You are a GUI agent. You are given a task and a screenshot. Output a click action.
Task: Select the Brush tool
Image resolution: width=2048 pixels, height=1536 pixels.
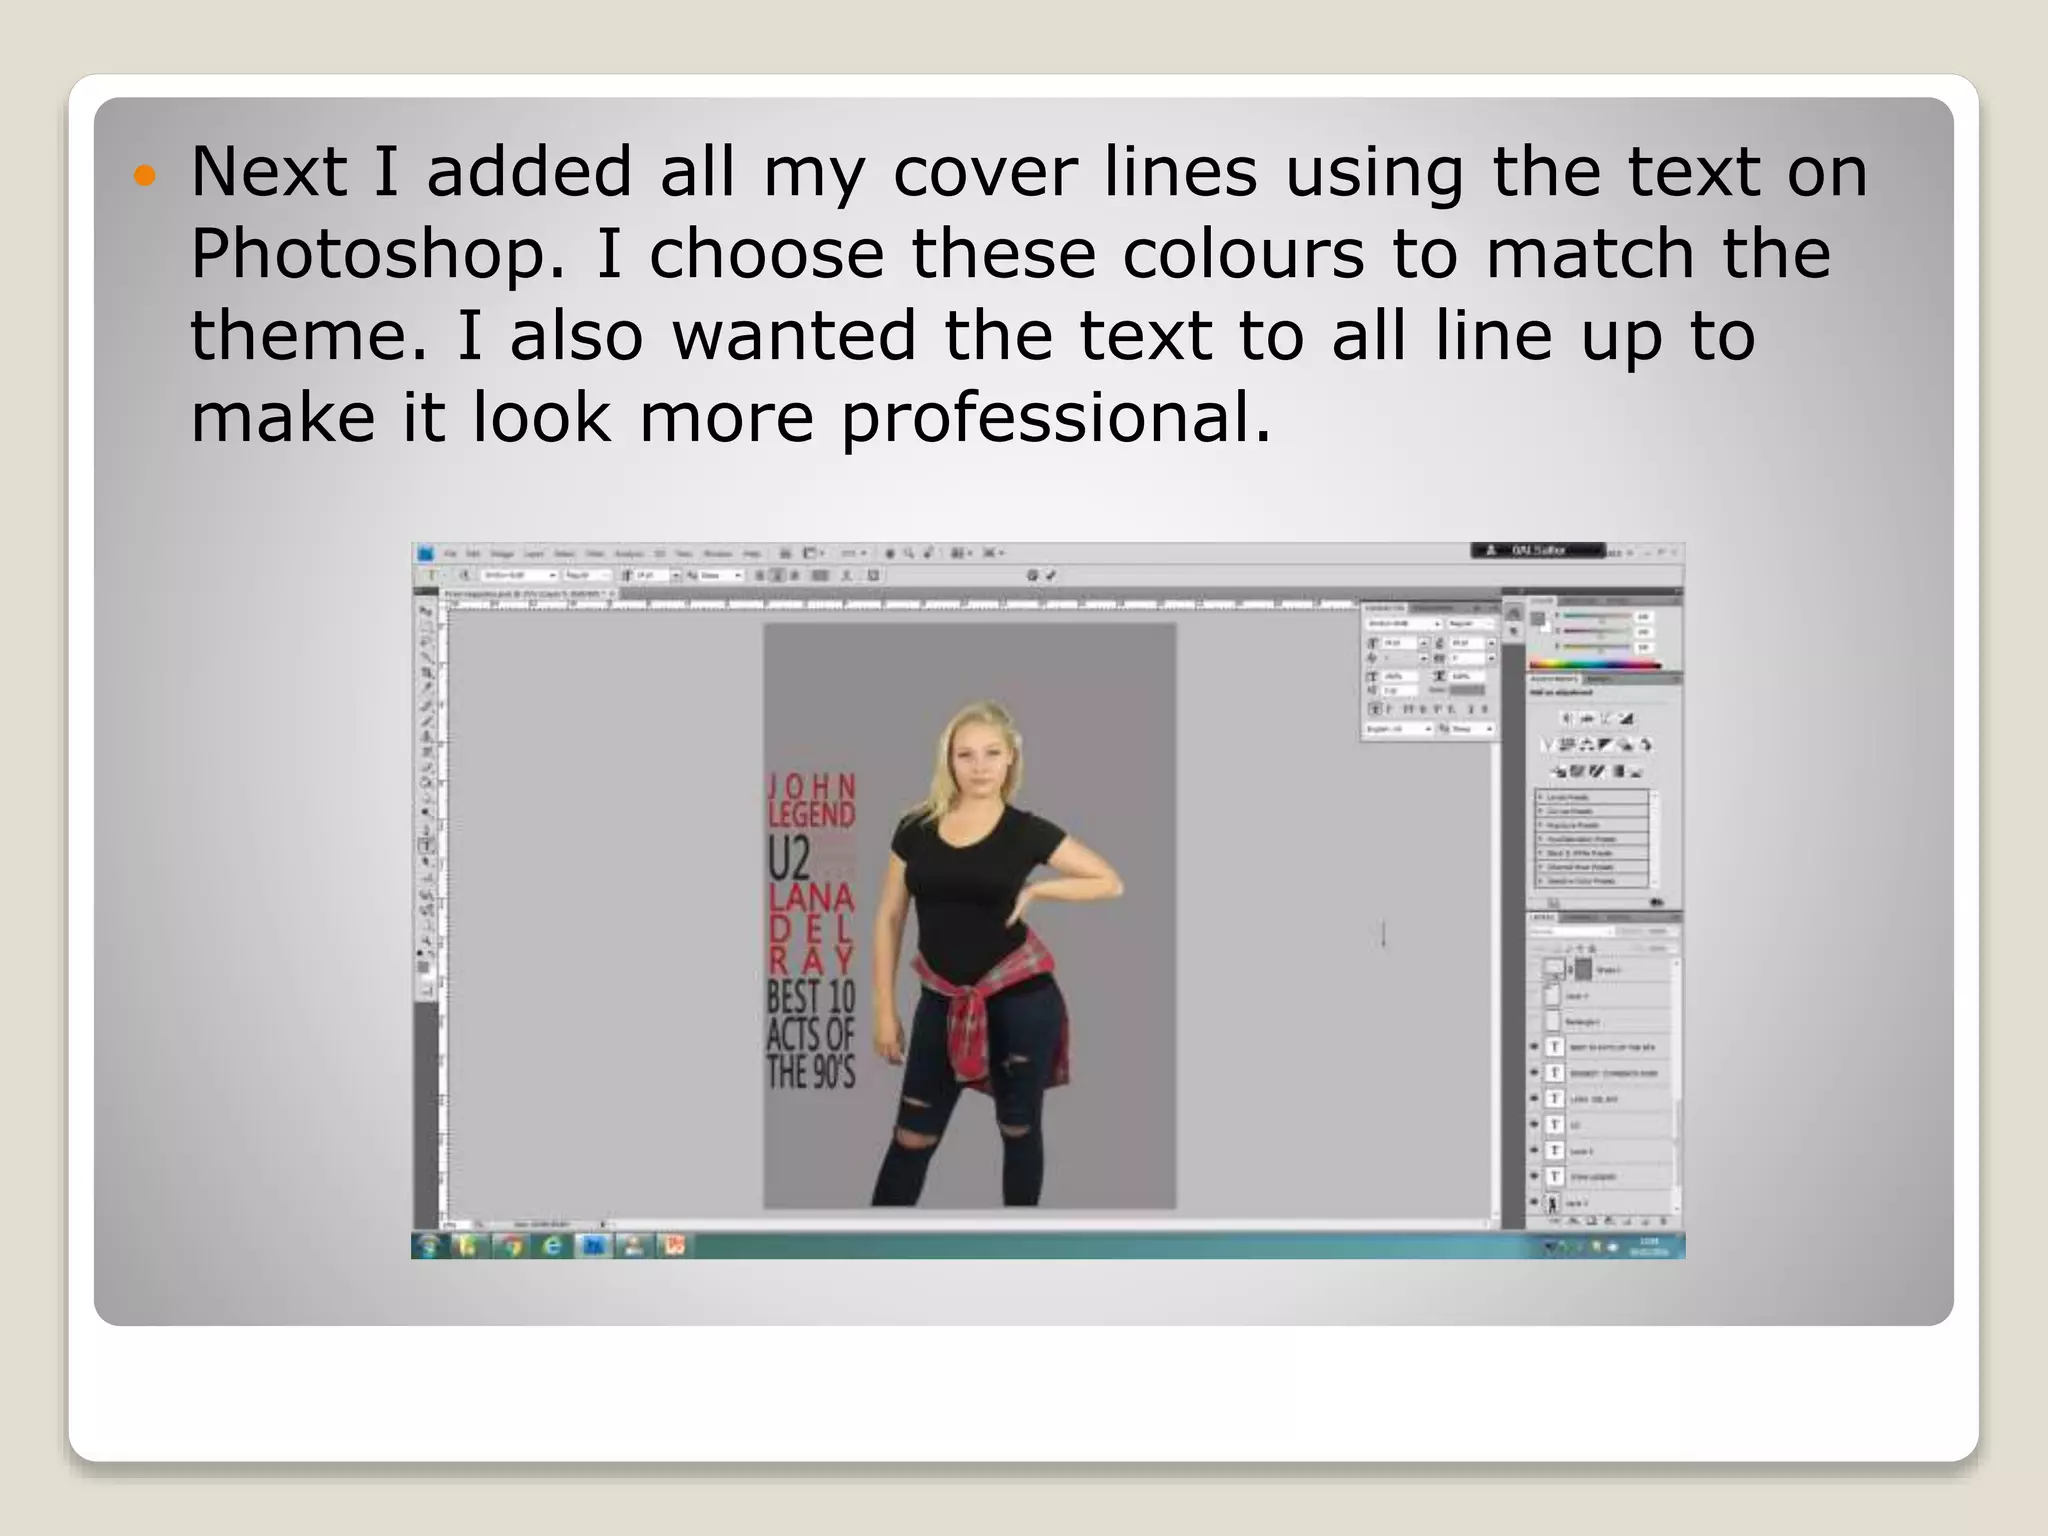(426, 720)
